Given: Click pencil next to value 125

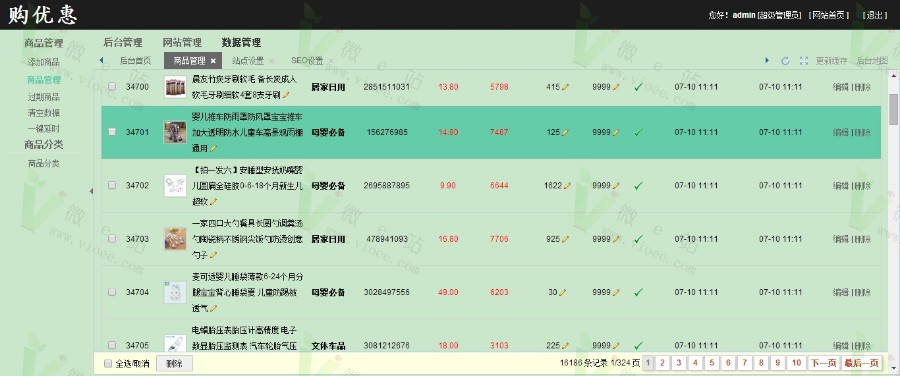Looking at the screenshot, I should pyautogui.click(x=565, y=133).
